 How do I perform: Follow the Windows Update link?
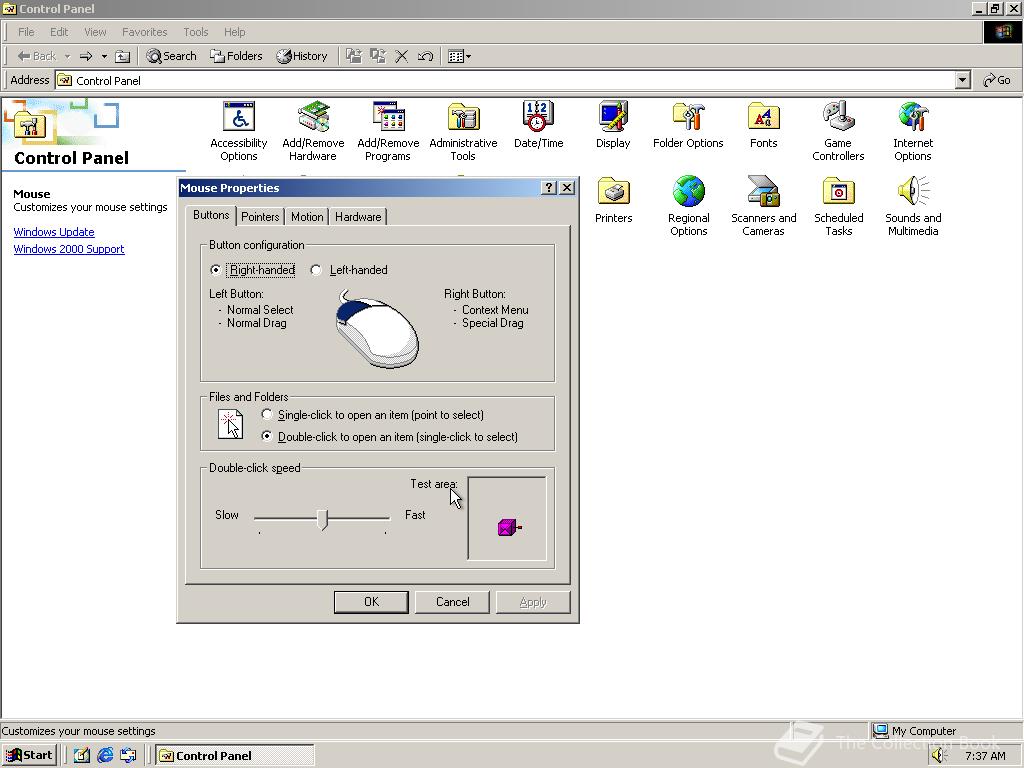(x=54, y=232)
